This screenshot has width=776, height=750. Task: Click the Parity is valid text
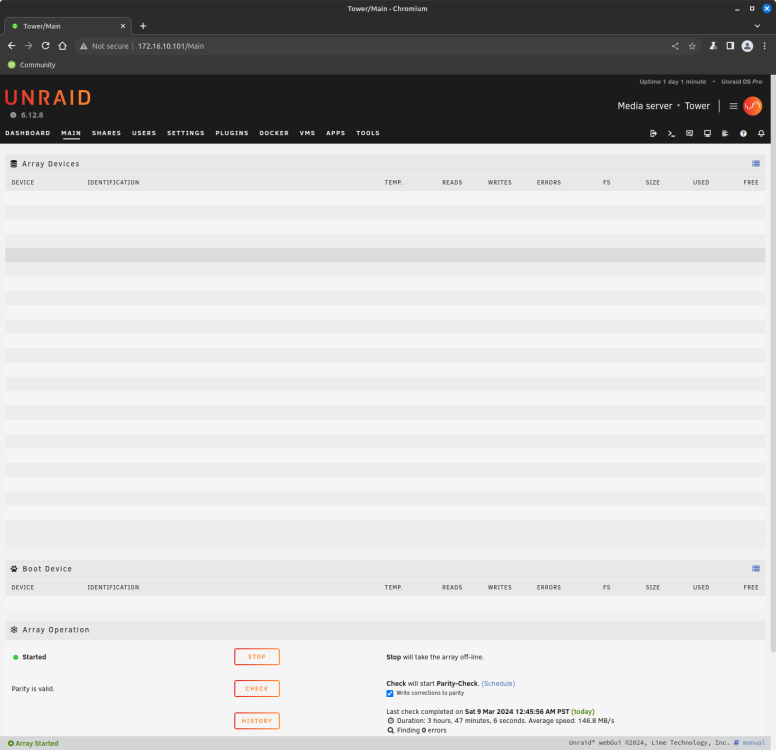[33, 689]
